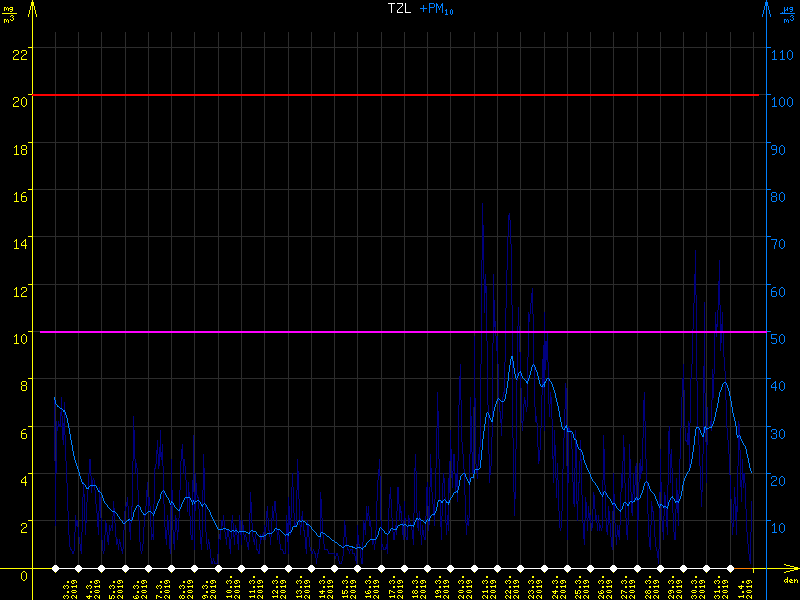The width and height of the screenshot is (800, 600).
Task: Select the 15.3.2019 date label
Action: click(348, 587)
